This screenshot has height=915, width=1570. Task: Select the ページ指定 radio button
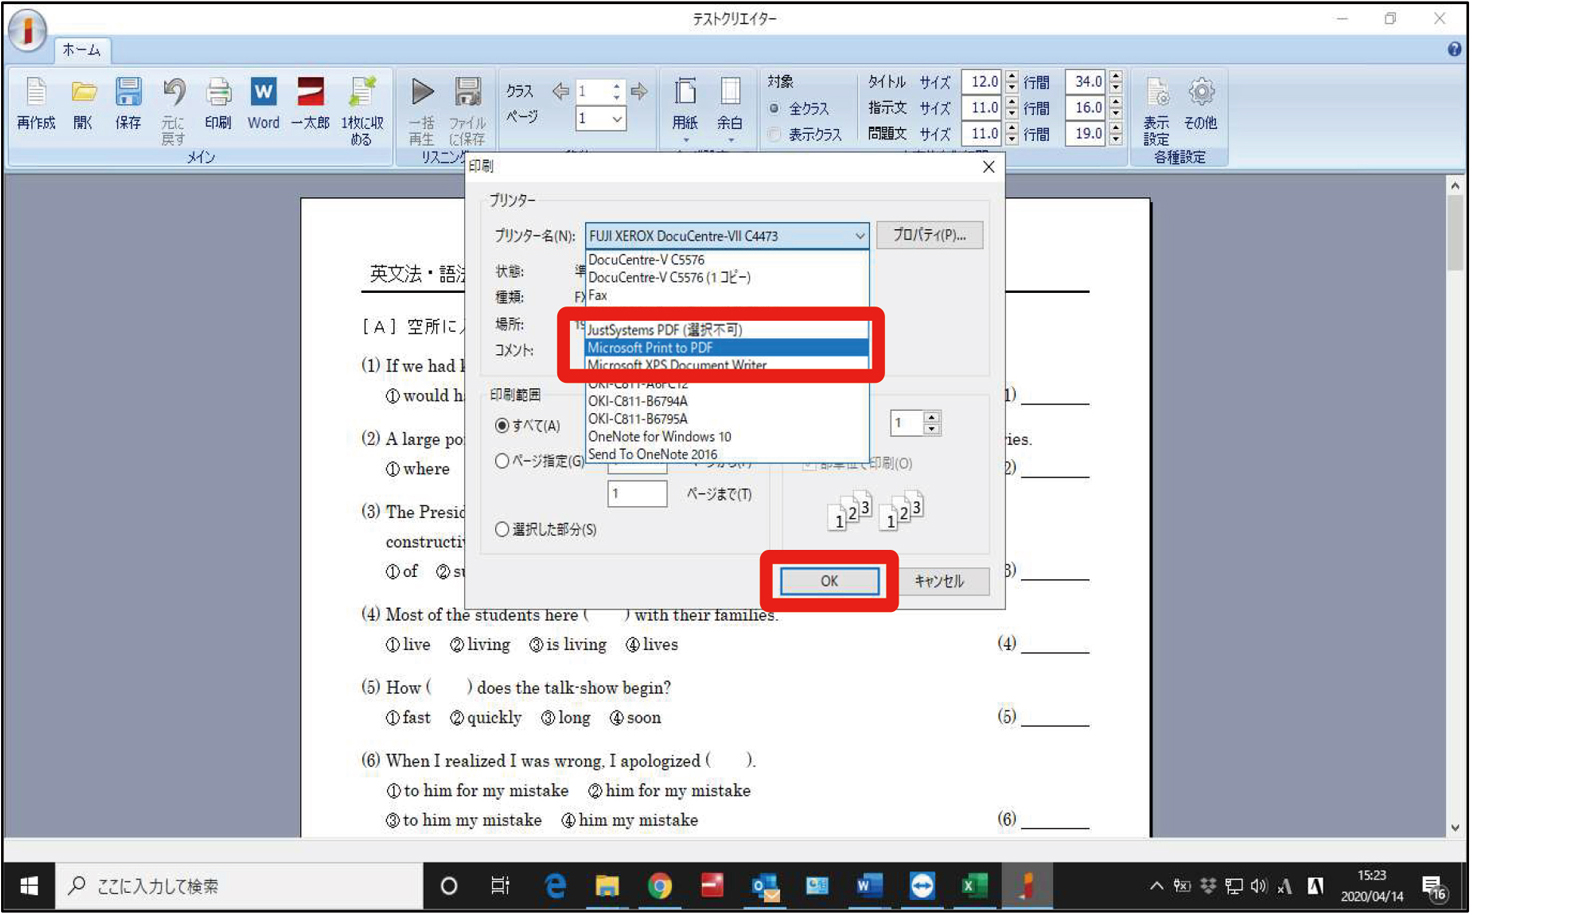tap(502, 461)
